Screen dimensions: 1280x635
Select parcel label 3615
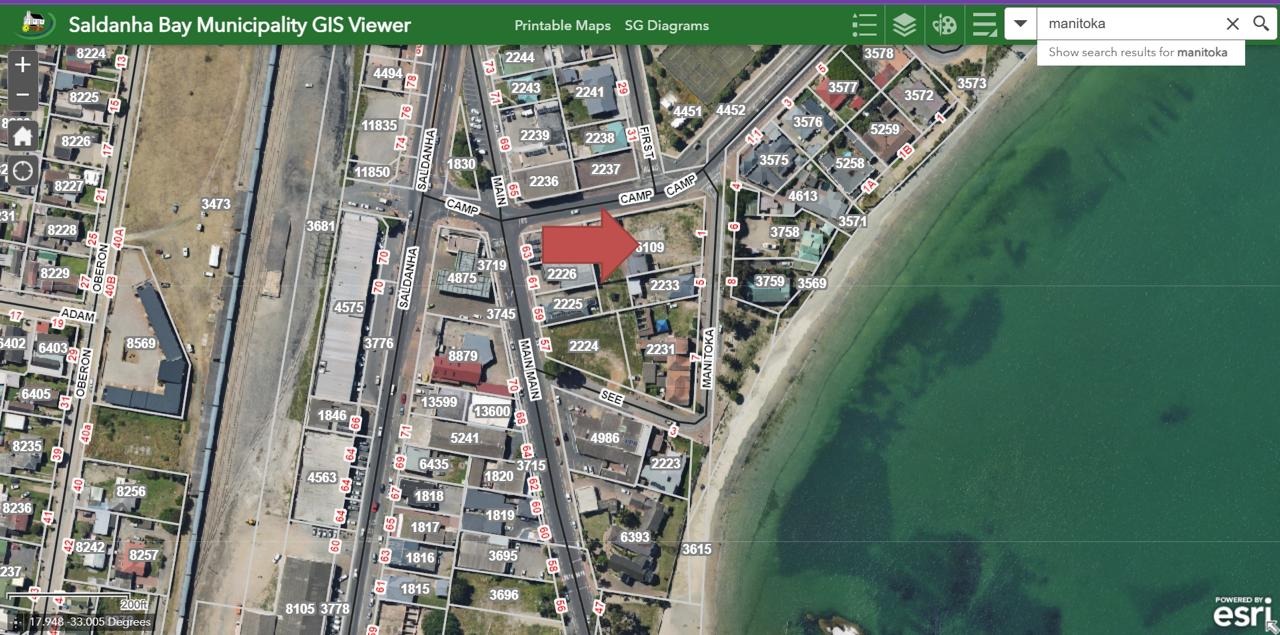pos(696,549)
